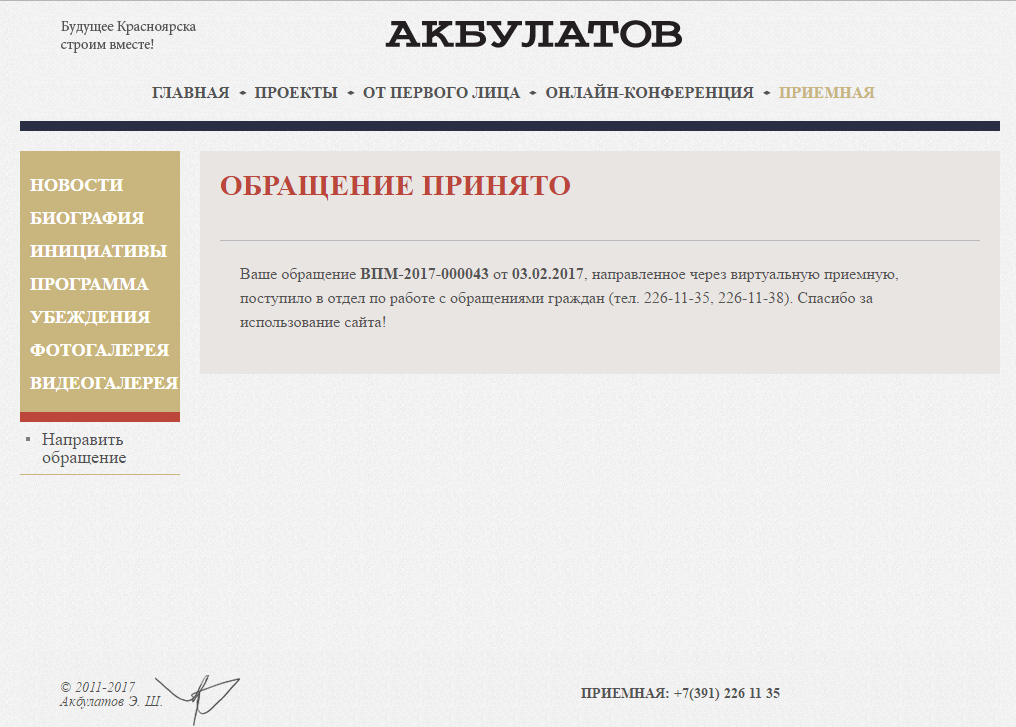Click the © 2011-2017 copyright notice
The height and width of the screenshot is (727, 1016).
pyautogui.click(x=100, y=687)
